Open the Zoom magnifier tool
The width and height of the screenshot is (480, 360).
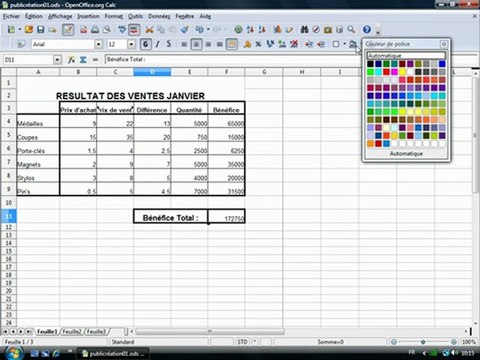click(x=351, y=30)
